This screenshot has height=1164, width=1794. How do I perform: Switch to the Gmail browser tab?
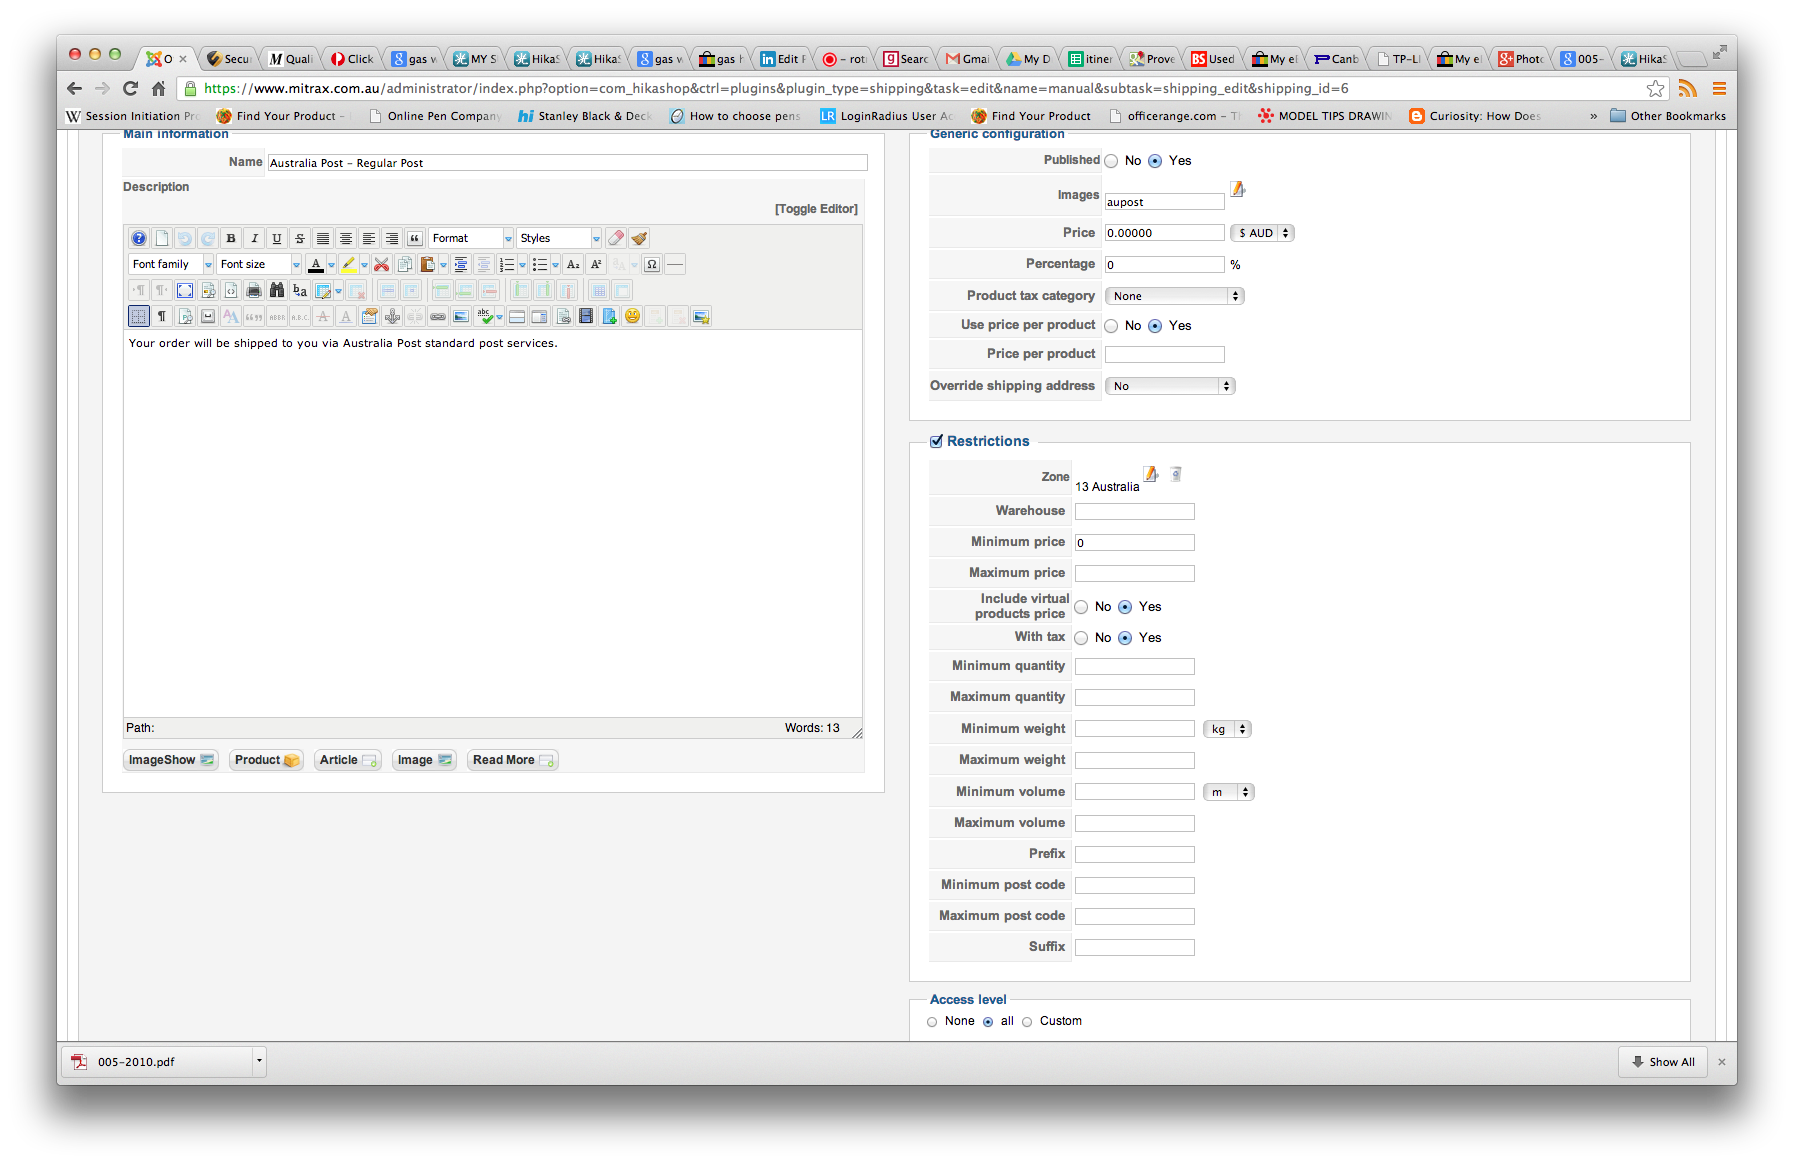click(x=967, y=59)
